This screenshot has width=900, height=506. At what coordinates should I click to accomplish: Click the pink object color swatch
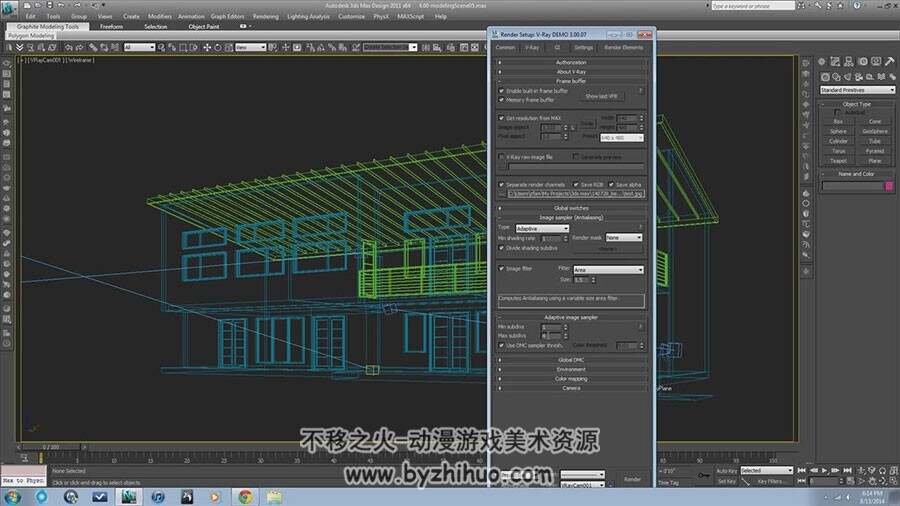point(890,186)
